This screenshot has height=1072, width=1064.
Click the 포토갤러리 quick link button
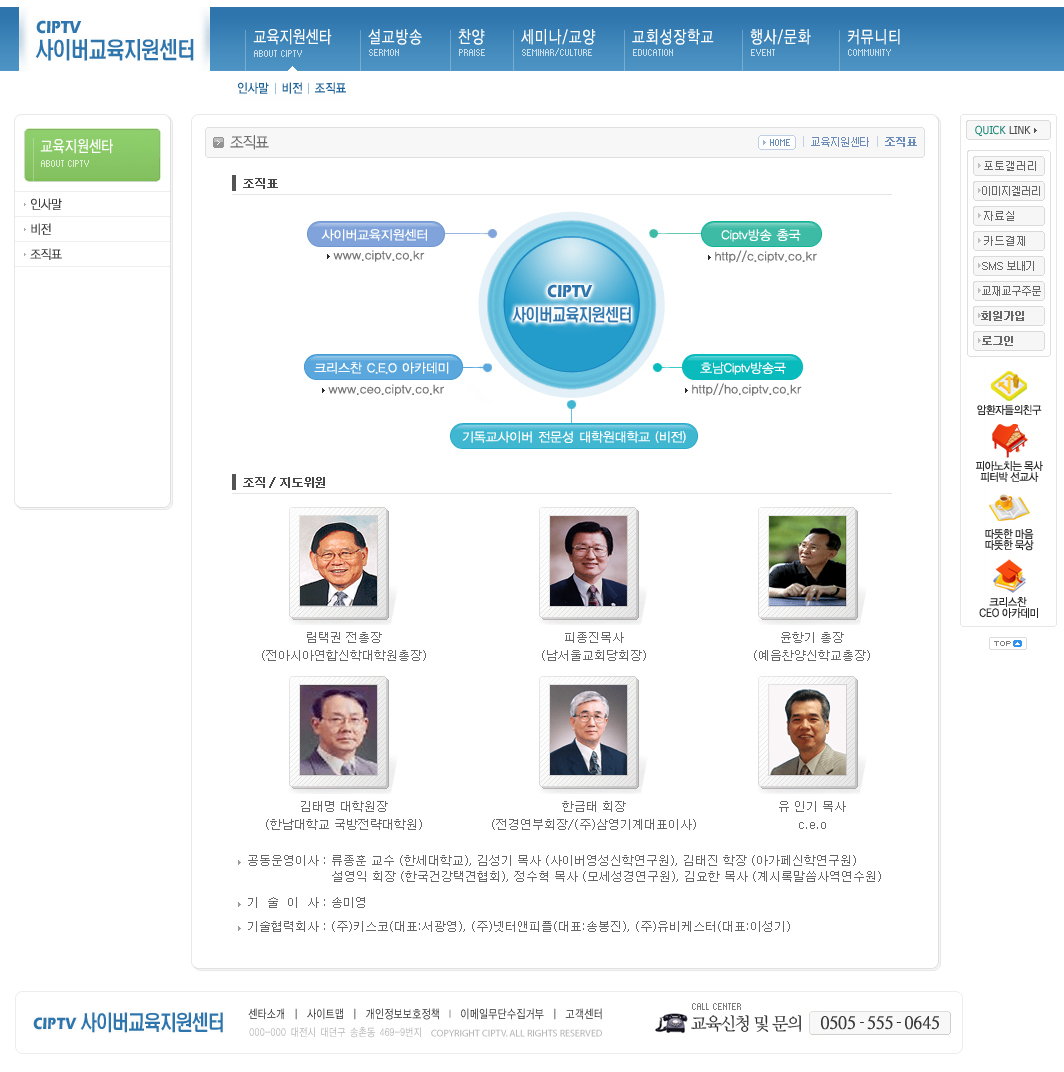pyautogui.click(x=1009, y=165)
